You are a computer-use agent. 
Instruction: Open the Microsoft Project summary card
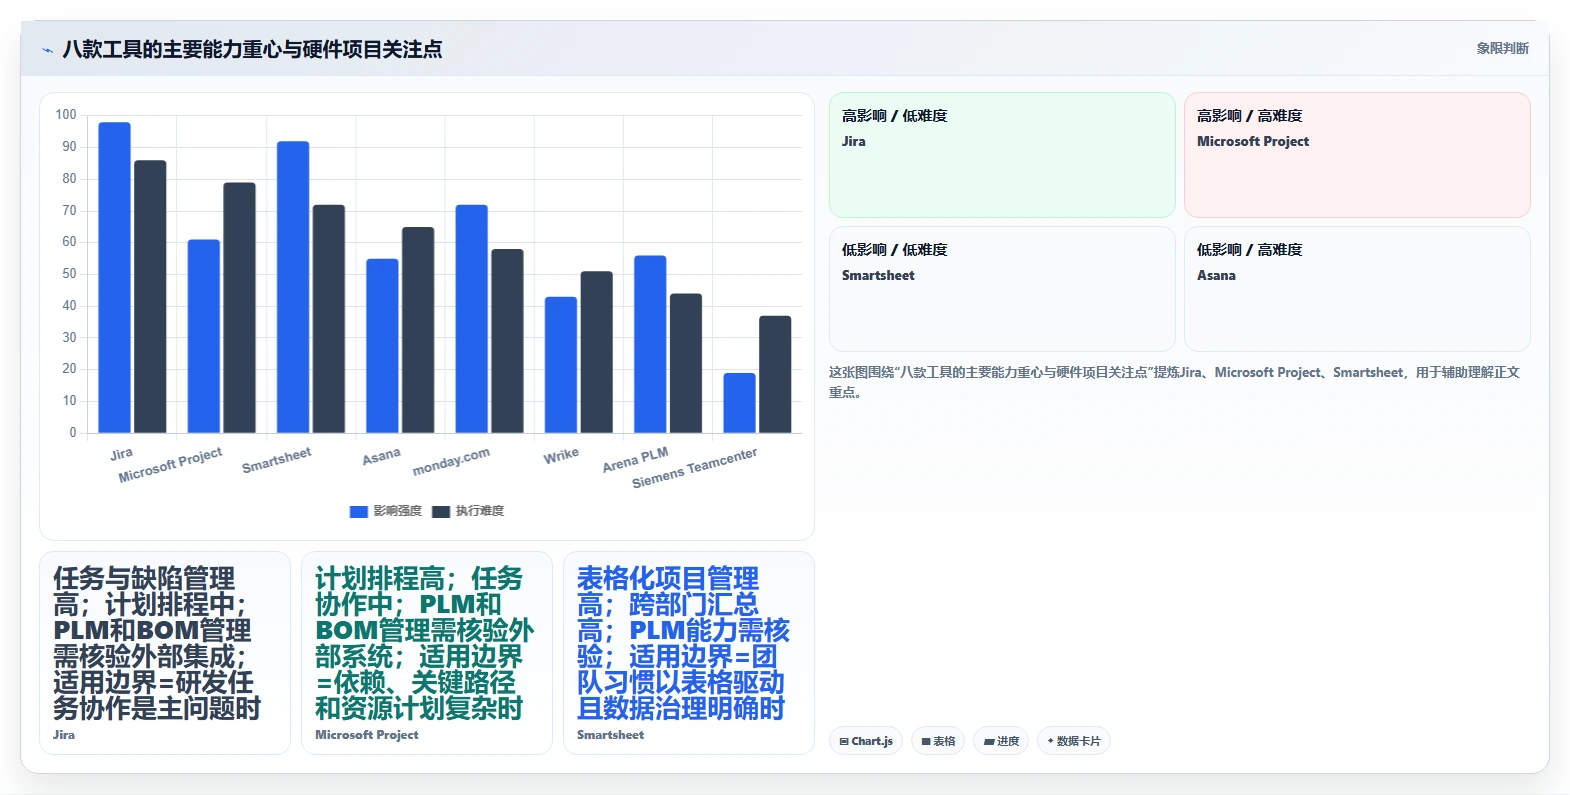click(427, 653)
